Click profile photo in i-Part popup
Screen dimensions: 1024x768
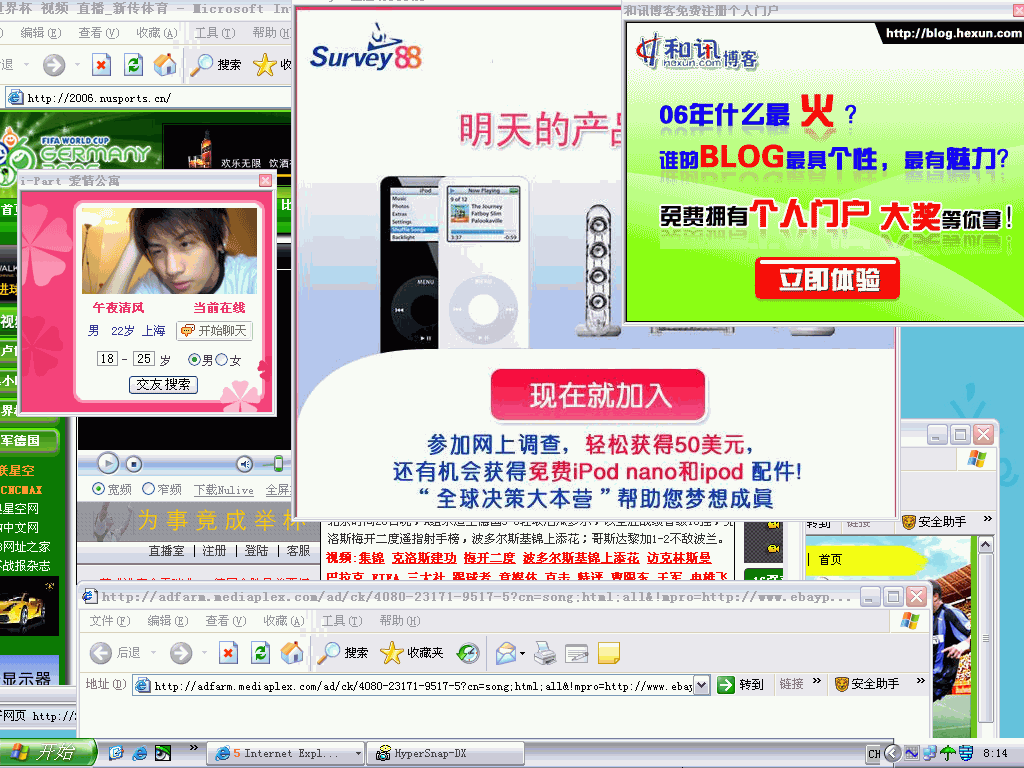point(169,251)
